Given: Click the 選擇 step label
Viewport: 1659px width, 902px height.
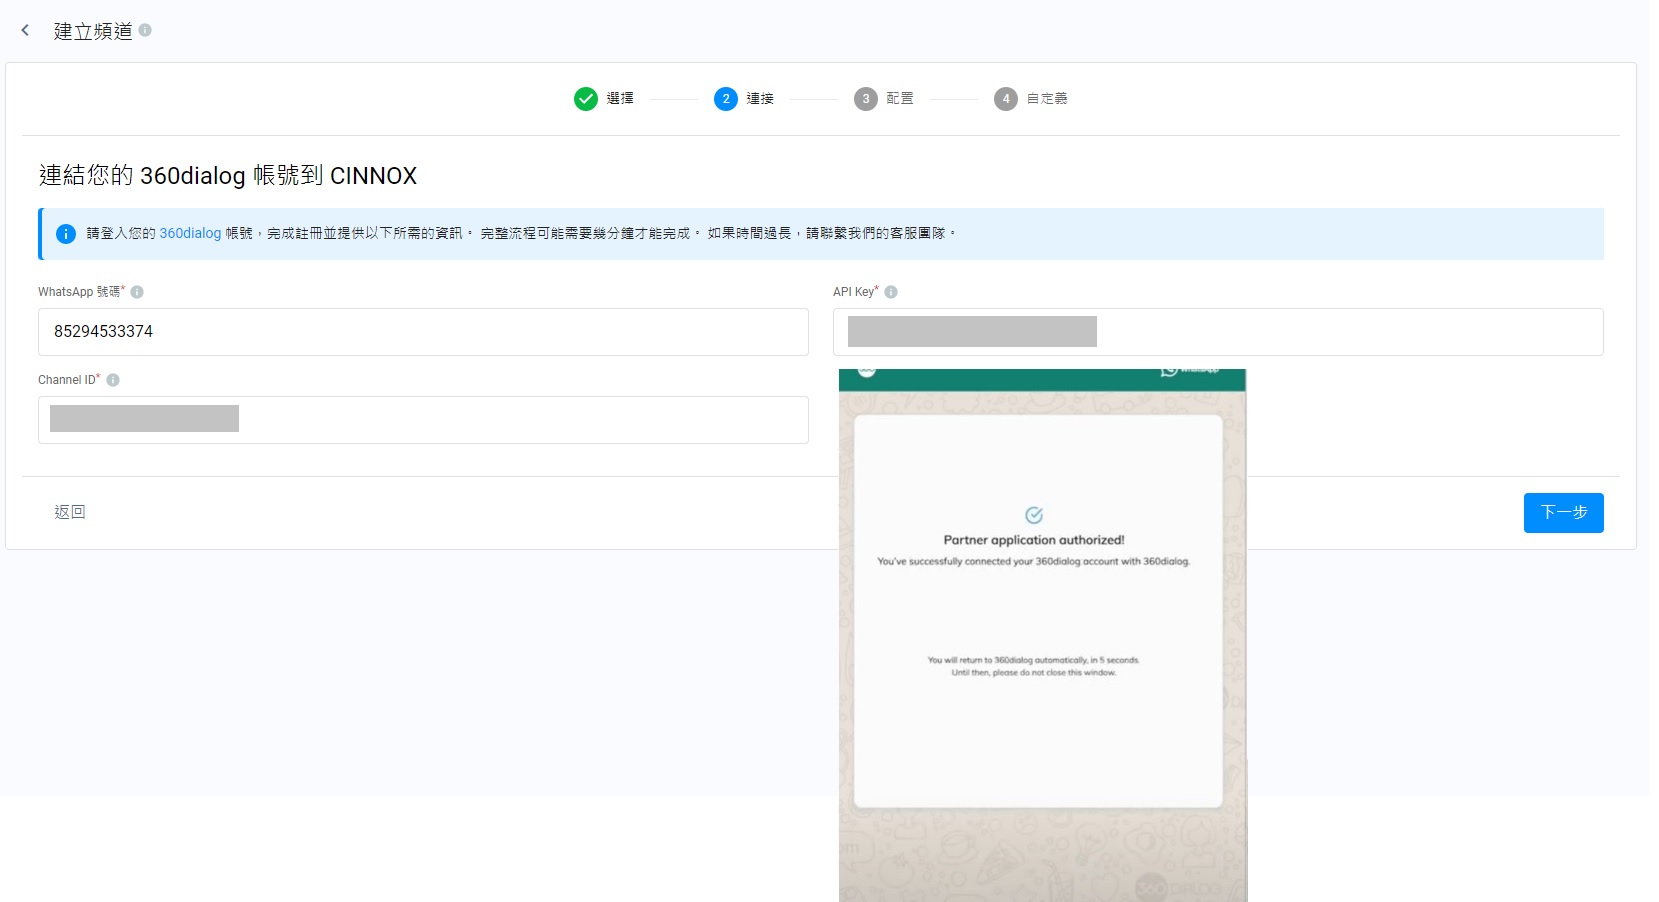Looking at the screenshot, I should (x=620, y=98).
